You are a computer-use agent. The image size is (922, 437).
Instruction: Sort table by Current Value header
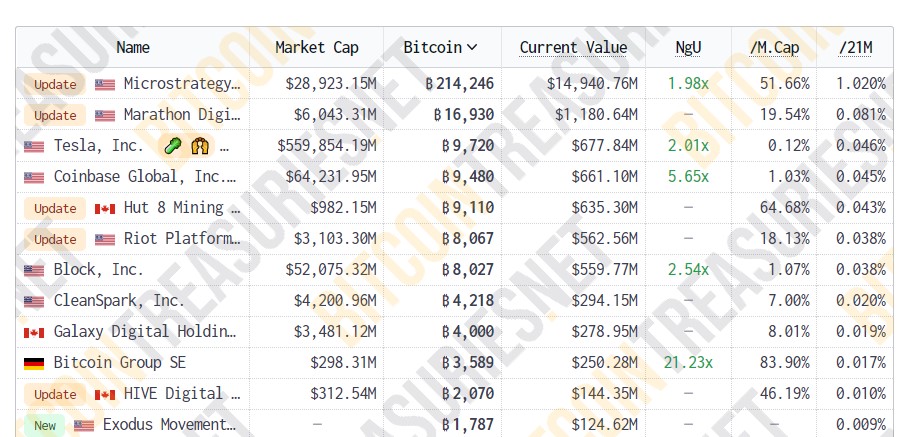click(573, 47)
